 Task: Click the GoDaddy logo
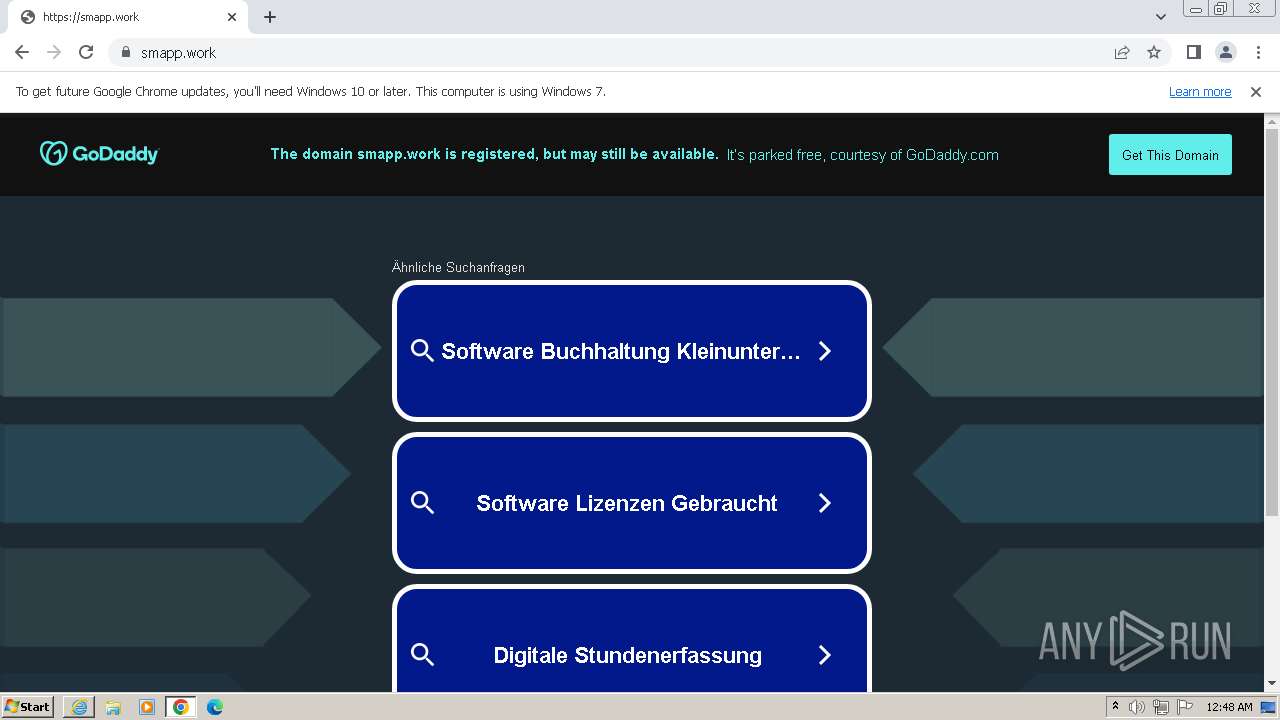pos(99,153)
